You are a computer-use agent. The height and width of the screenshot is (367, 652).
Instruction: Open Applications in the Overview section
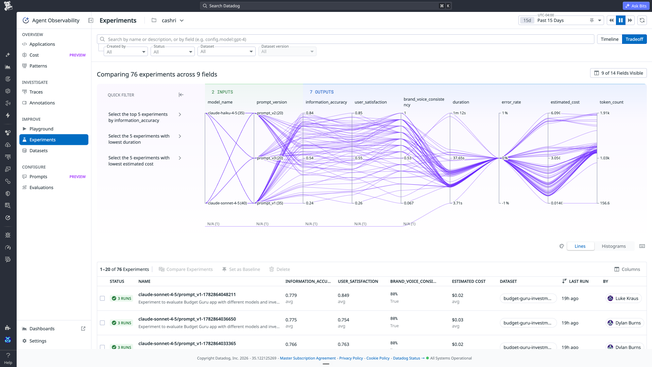(x=42, y=44)
